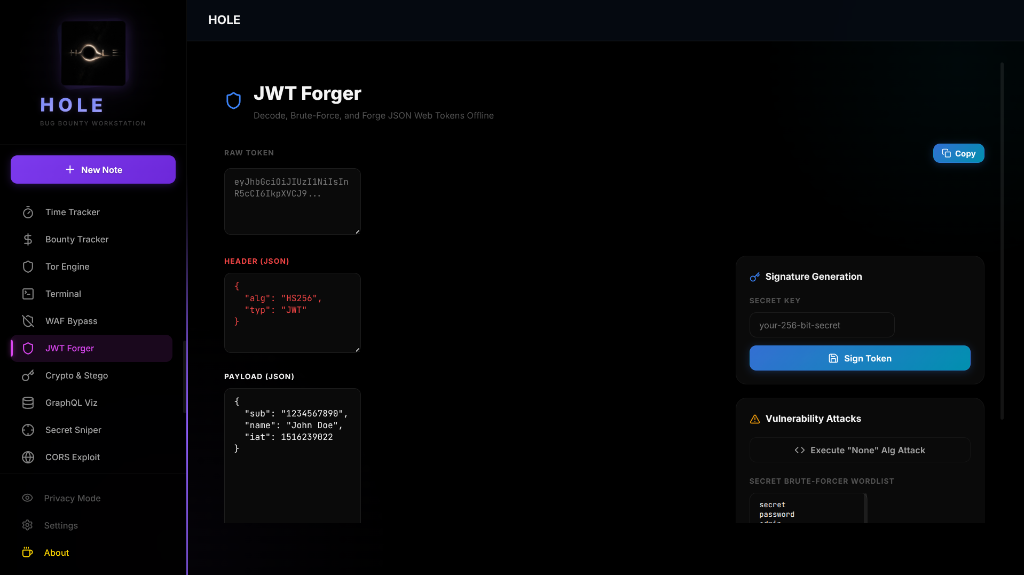Click the crossed shield WAF Bypass icon
The image size is (1024, 575).
point(28,321)
